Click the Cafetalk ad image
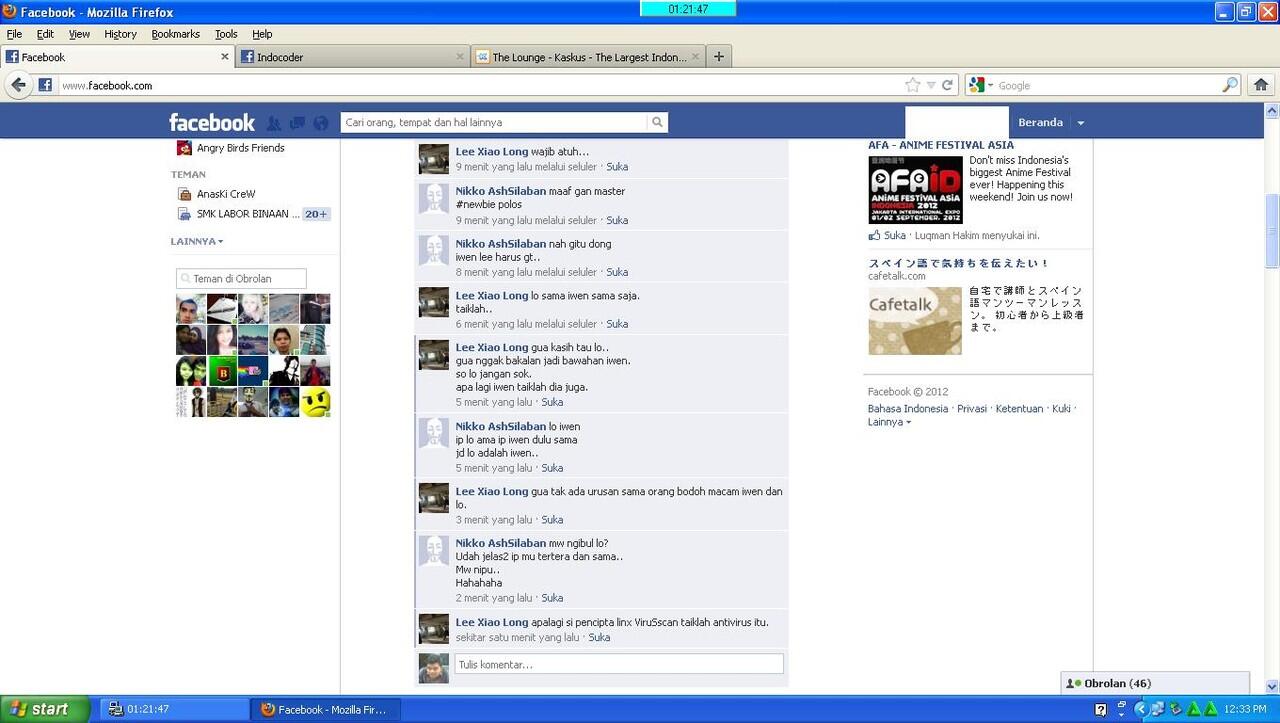 coord(915,321)
